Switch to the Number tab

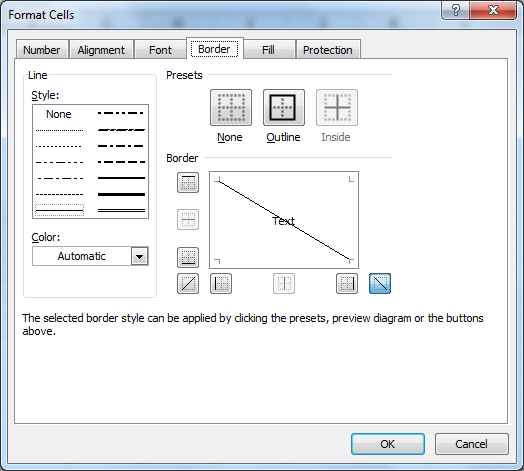(x=42, y=50)
